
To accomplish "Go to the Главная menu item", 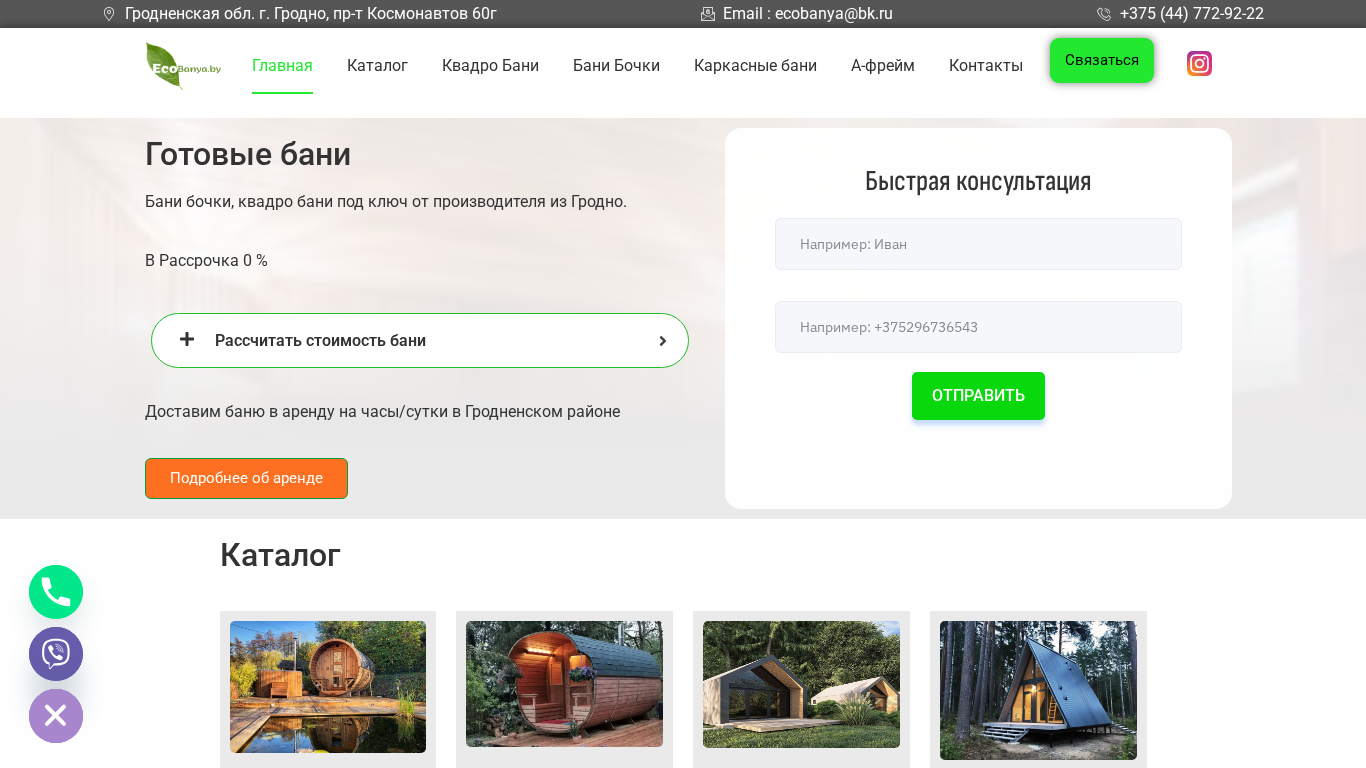I will pyautogui.click(x=282, y=66).
